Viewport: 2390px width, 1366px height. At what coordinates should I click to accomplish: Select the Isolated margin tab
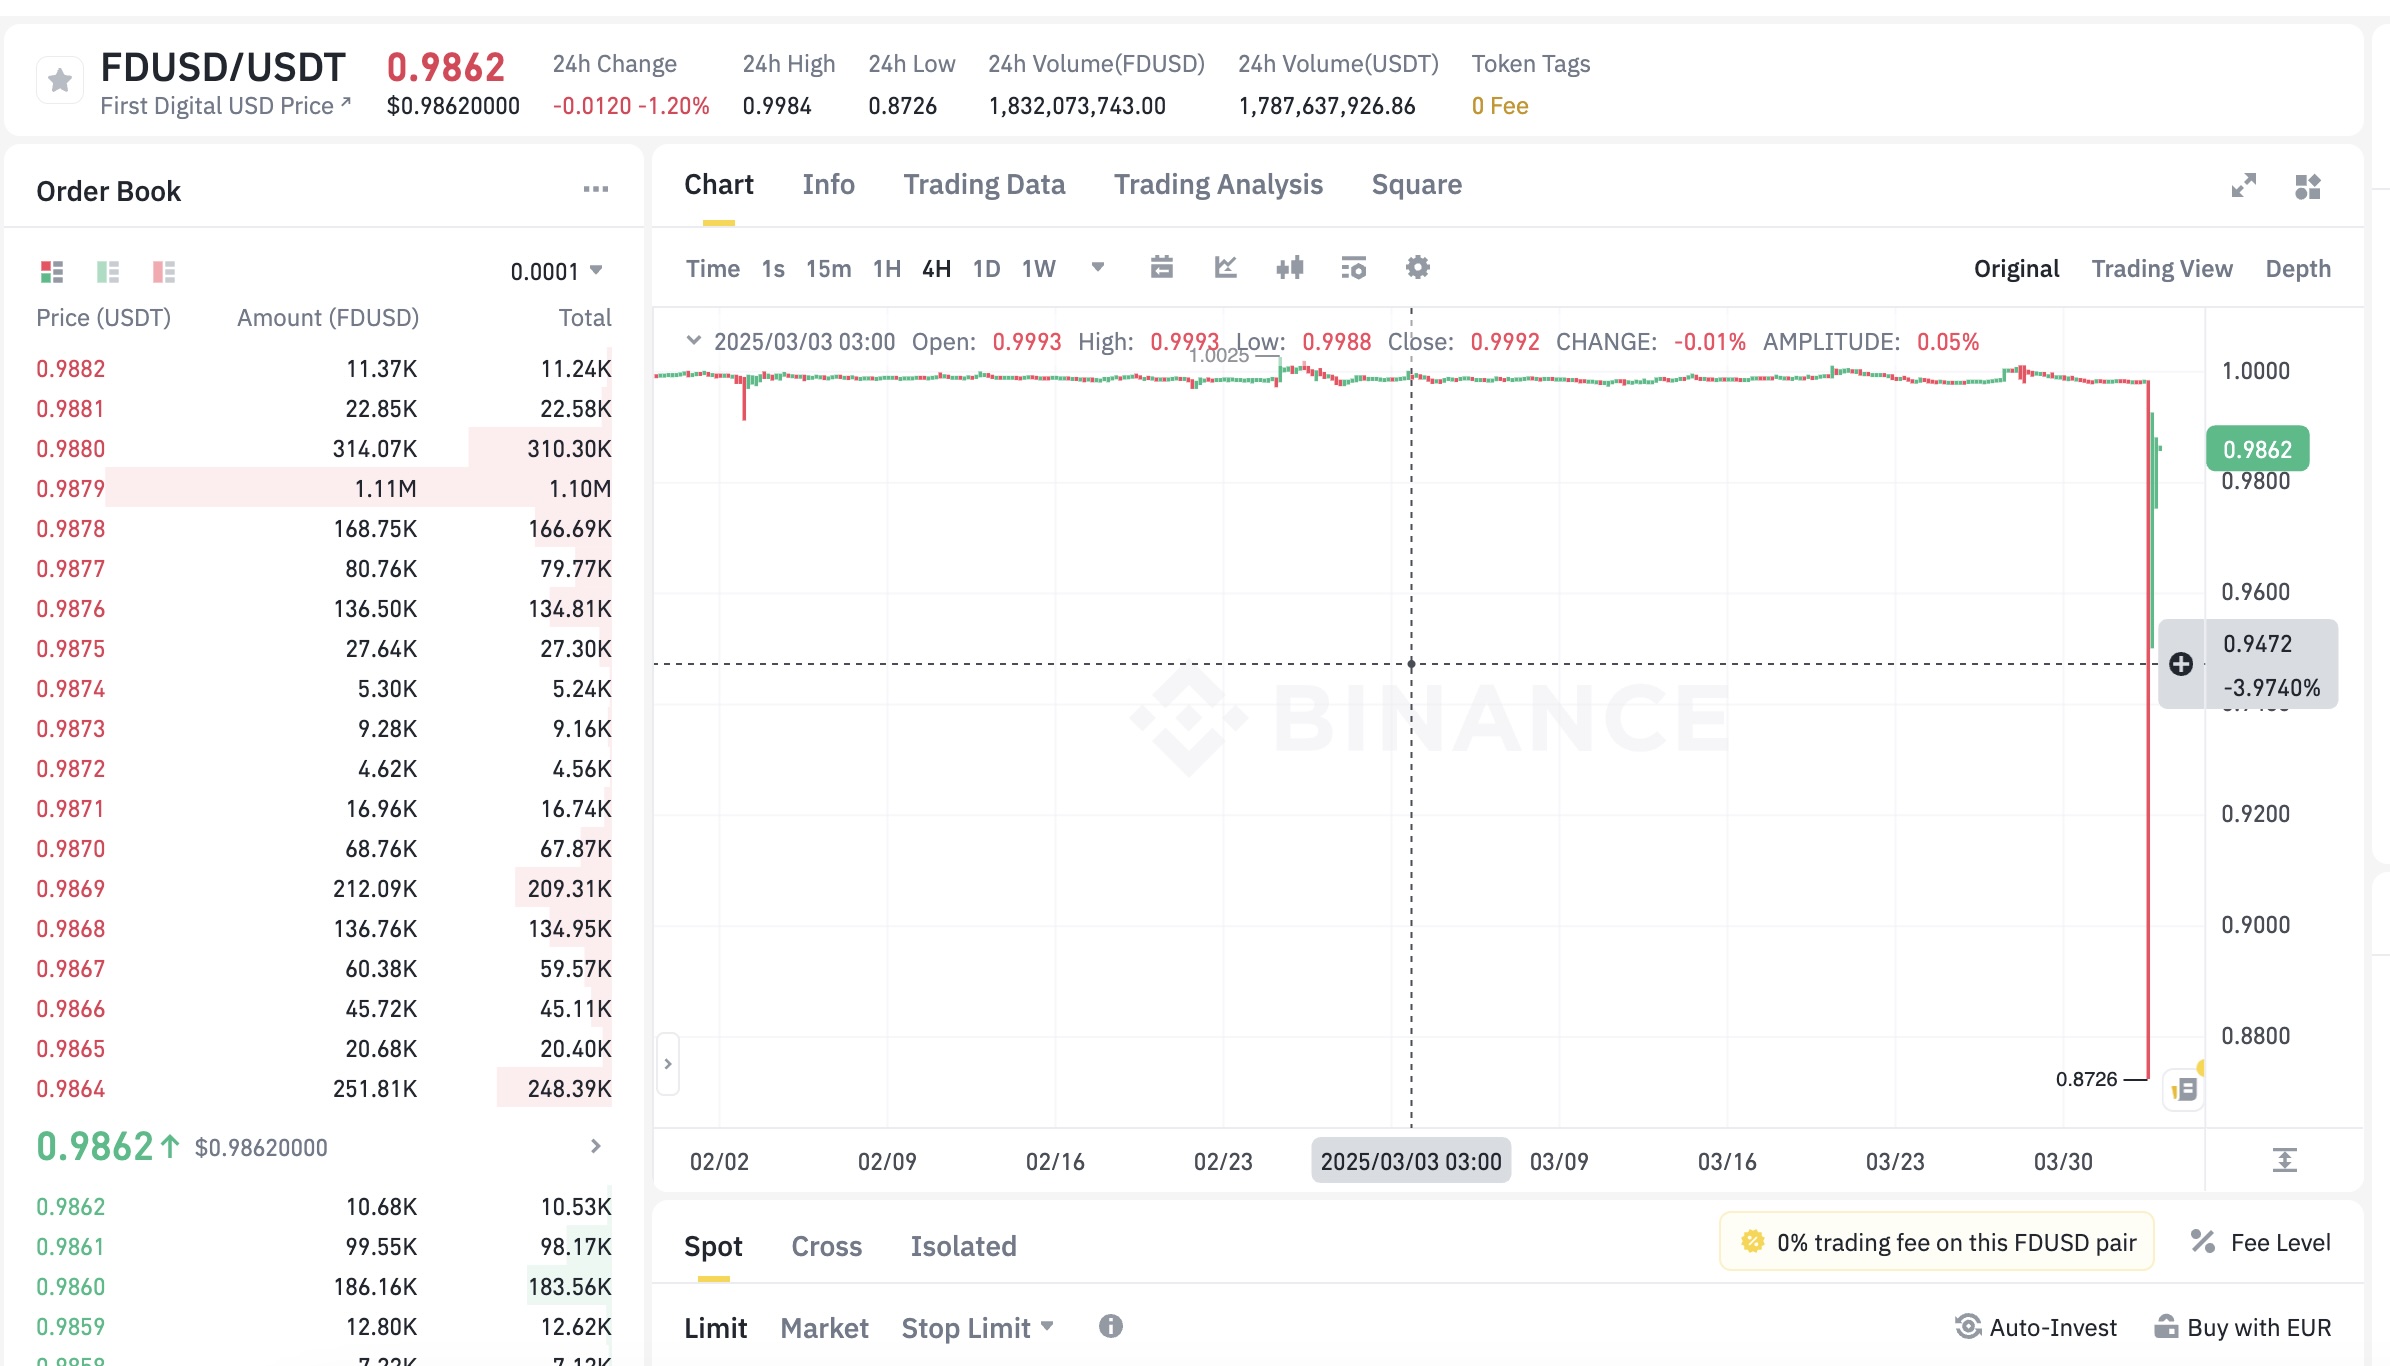964,1246
